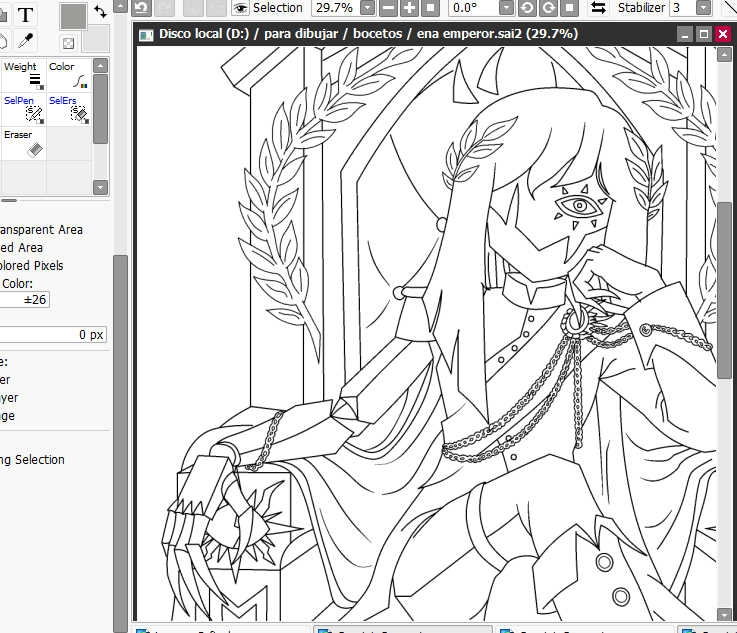This screenshot has width=737, height=633.
Task: Flip the canvas view horizontally
Action: [598, 8]
